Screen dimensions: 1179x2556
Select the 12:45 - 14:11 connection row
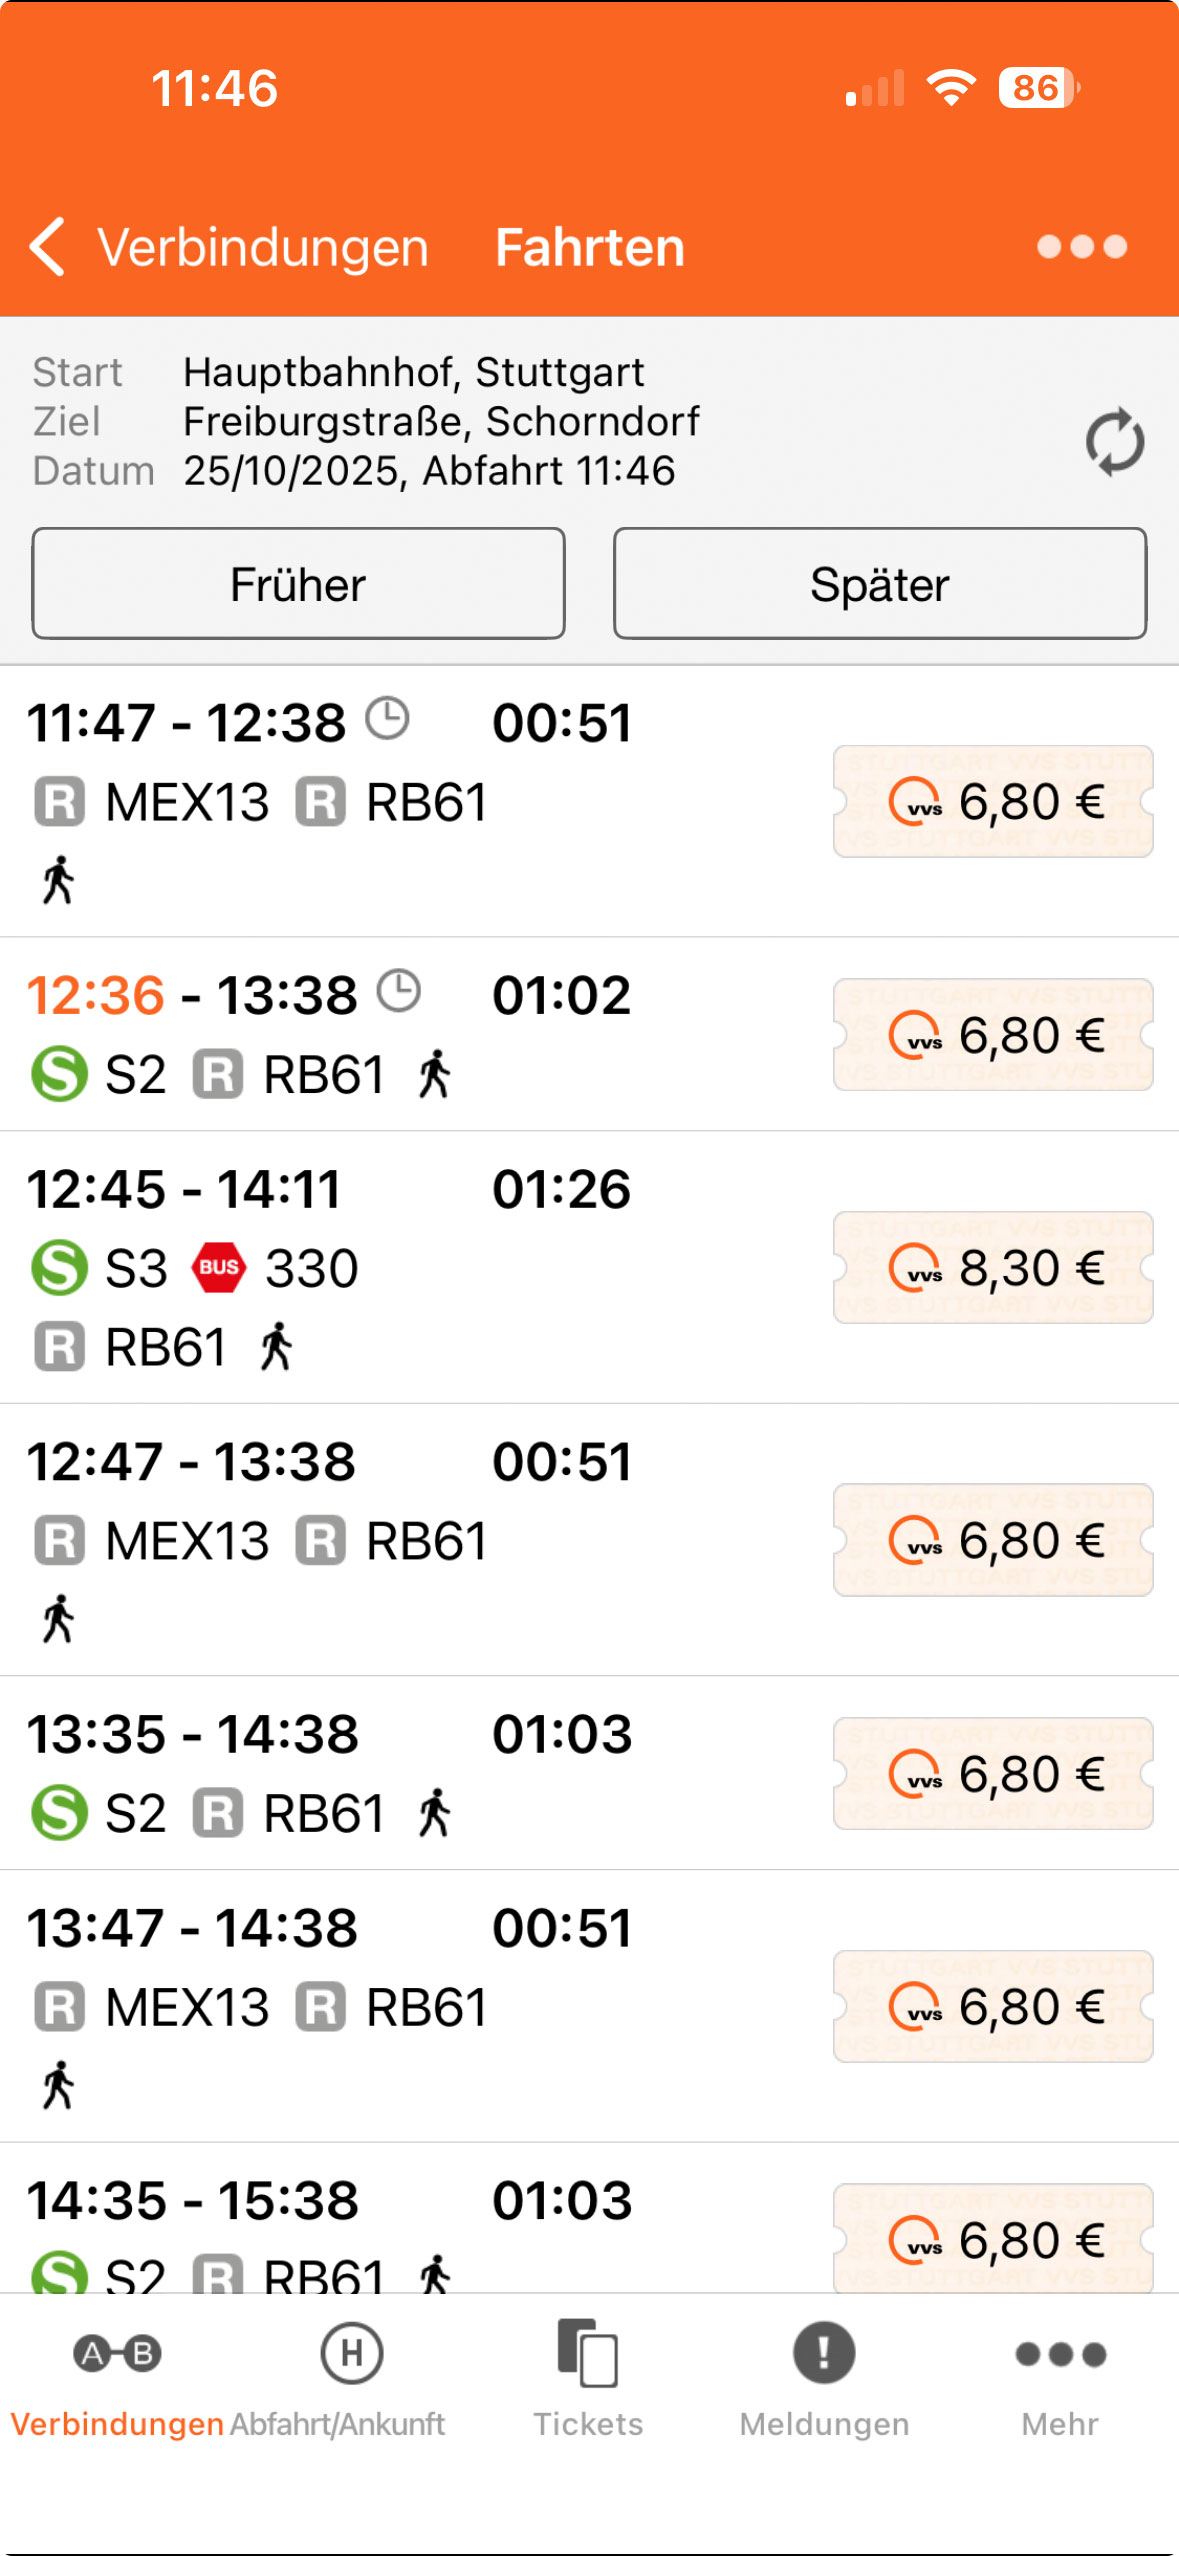(400, 1268)
